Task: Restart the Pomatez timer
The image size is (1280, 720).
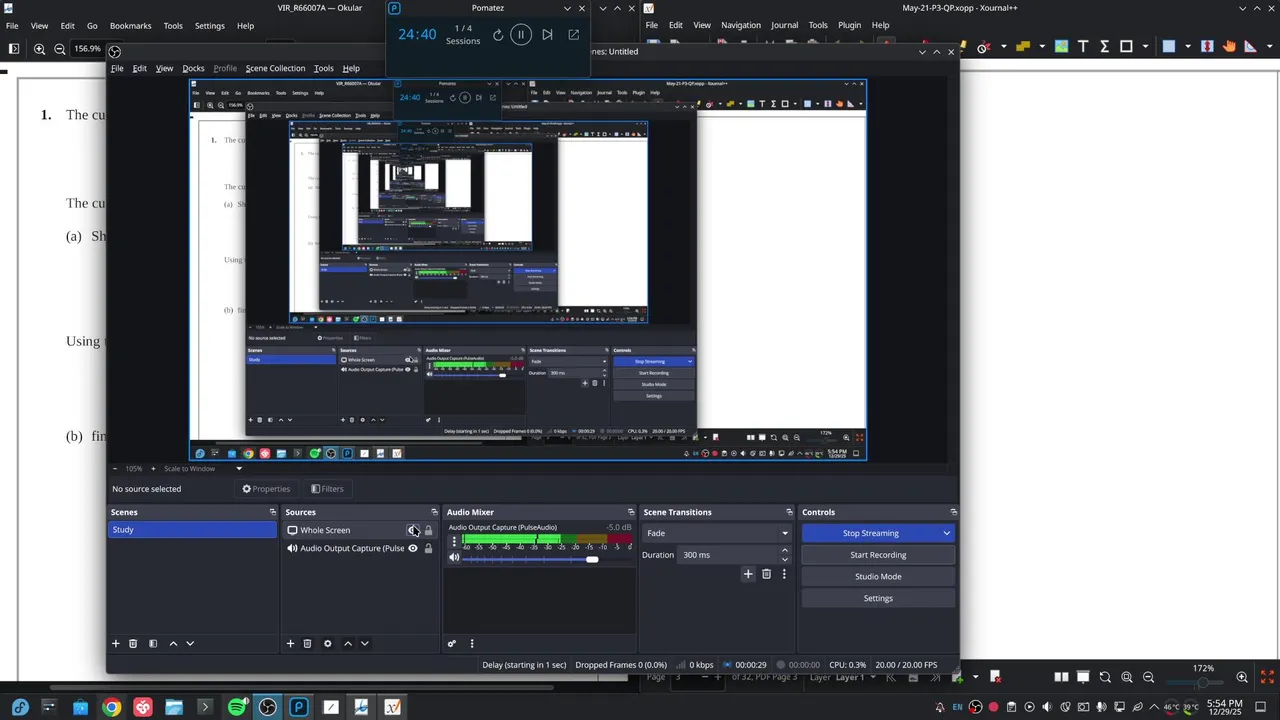Action: [498, 35]
